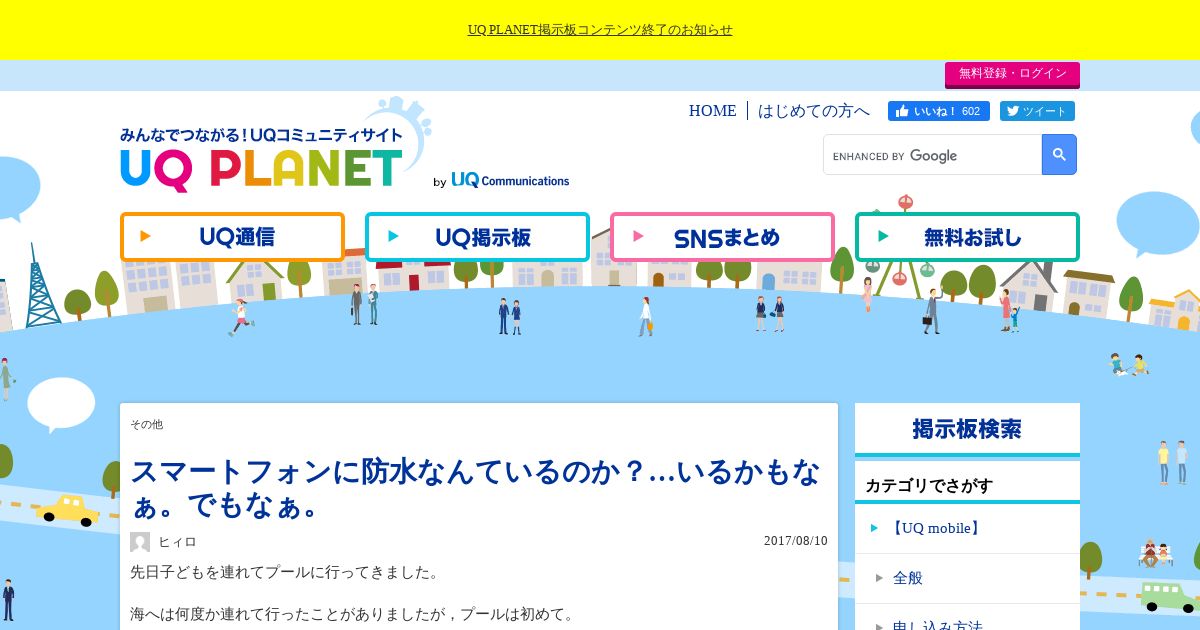Click the orange arrow icon on UQ通信
This screenshot has height=630, width=1200.
(146, 237)
